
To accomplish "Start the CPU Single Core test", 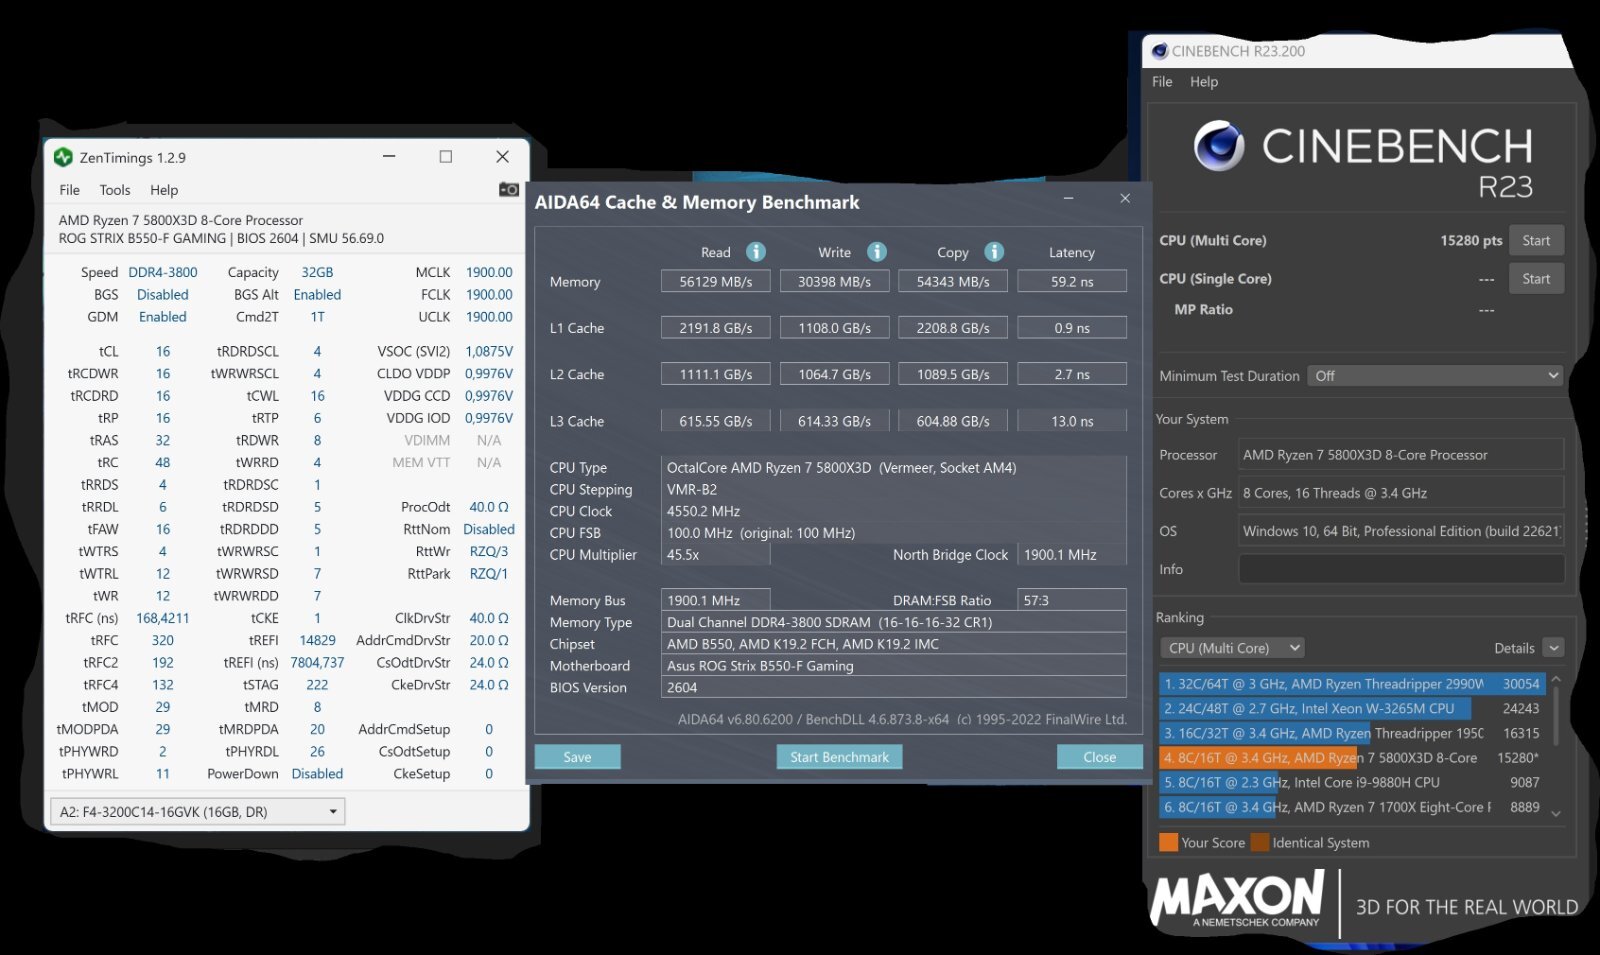I will (1536, 279).
